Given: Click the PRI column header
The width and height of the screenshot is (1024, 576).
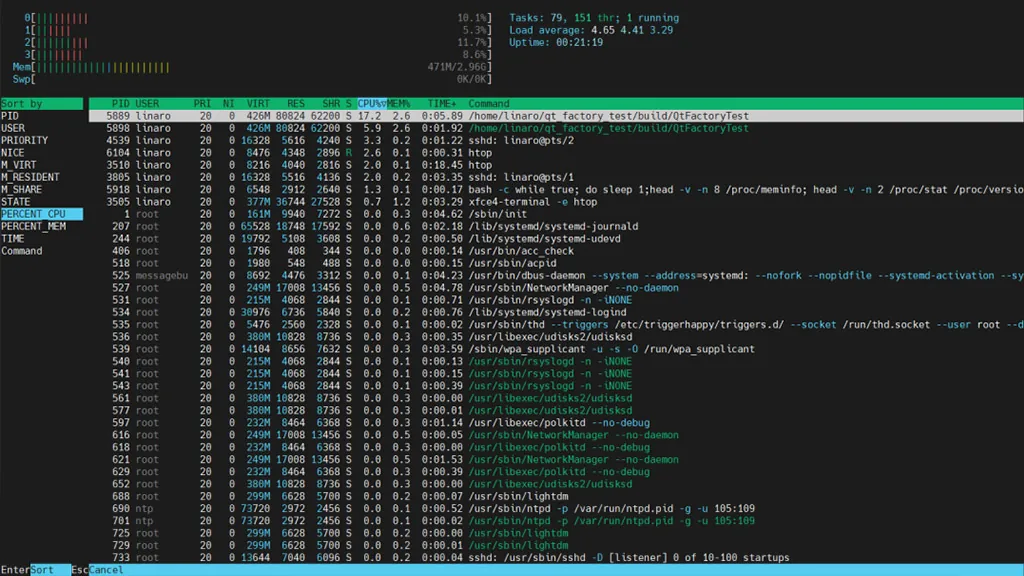Looking at the screenshot, I should (x=202, y=104).
